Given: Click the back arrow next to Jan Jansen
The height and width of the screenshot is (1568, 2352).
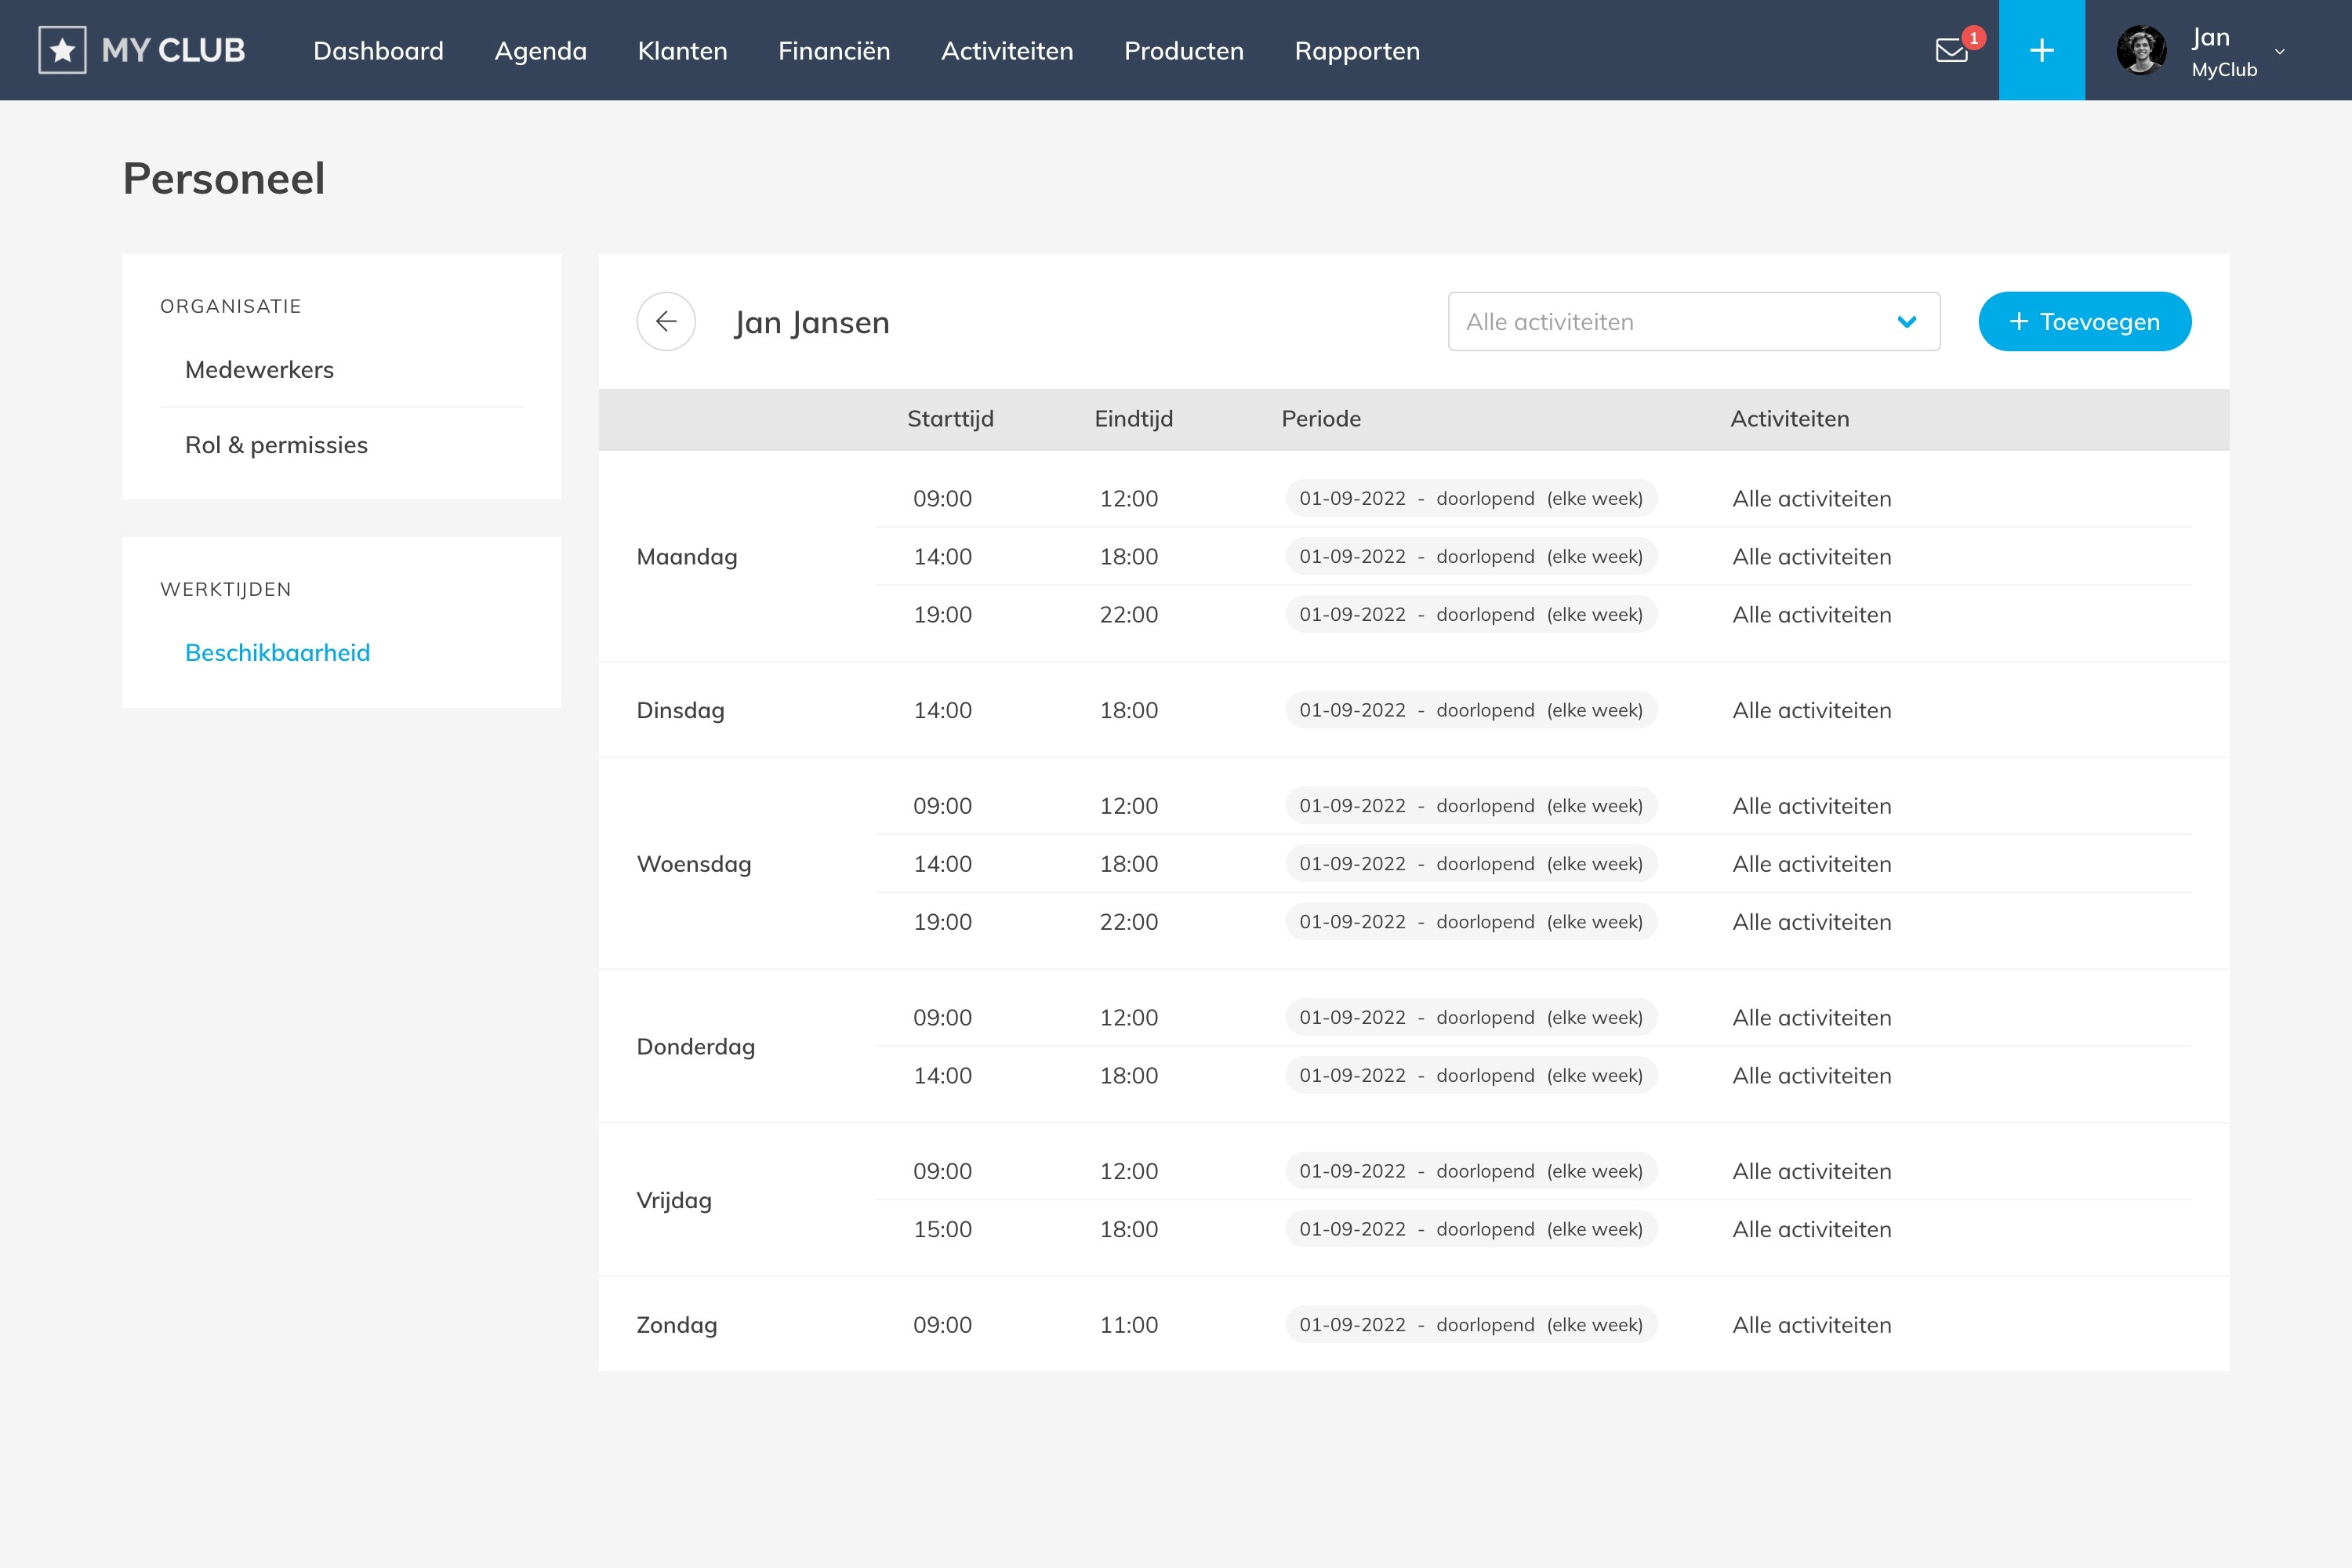Looking at the screenshot, I should point(666,321).
